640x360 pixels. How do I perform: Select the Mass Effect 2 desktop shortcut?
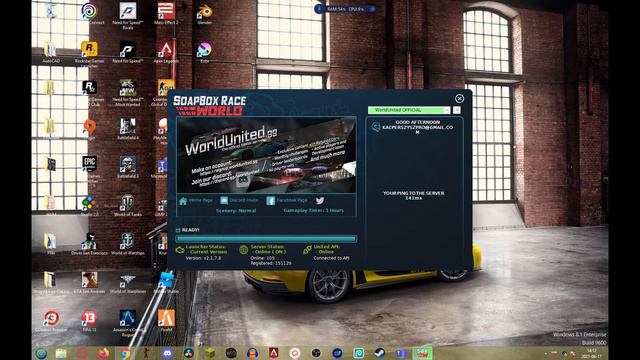[166, 14]
